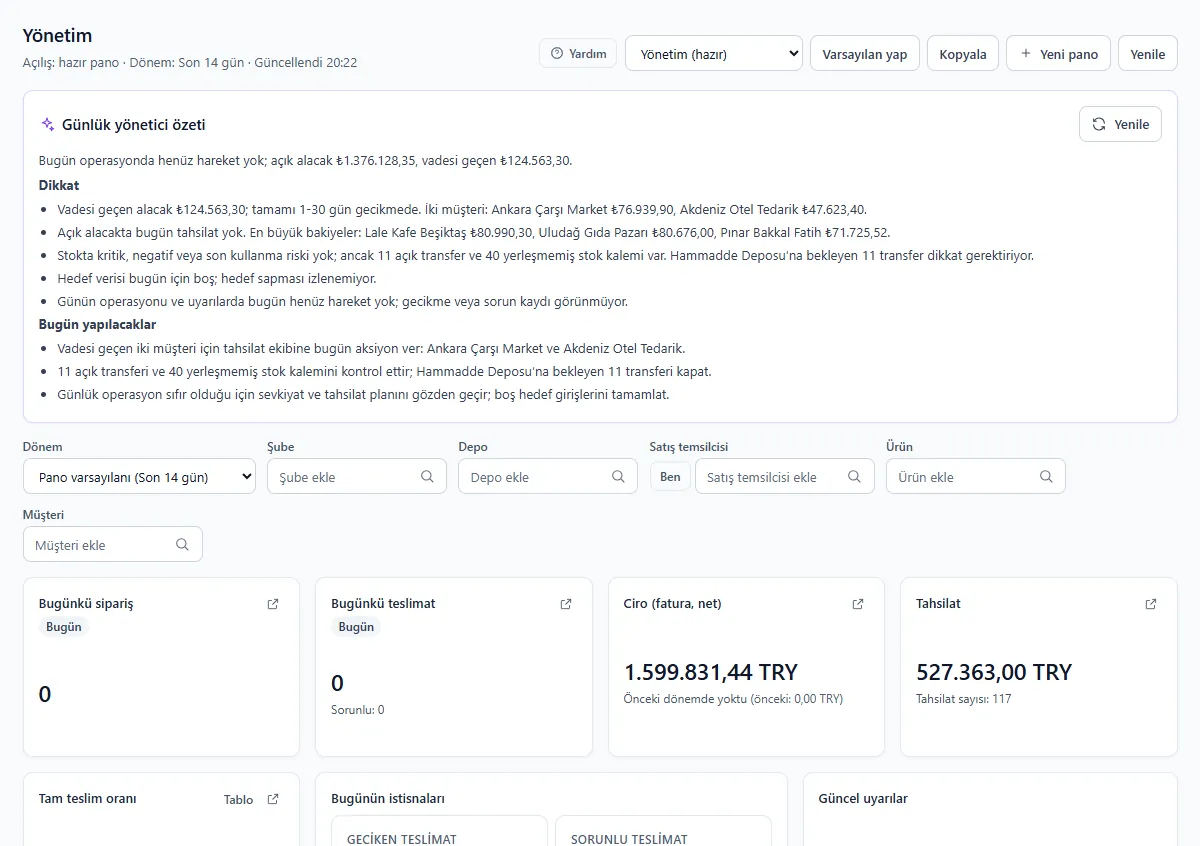
Task: Open external link on Tahsilat card
Action: tap(1151, 604)
